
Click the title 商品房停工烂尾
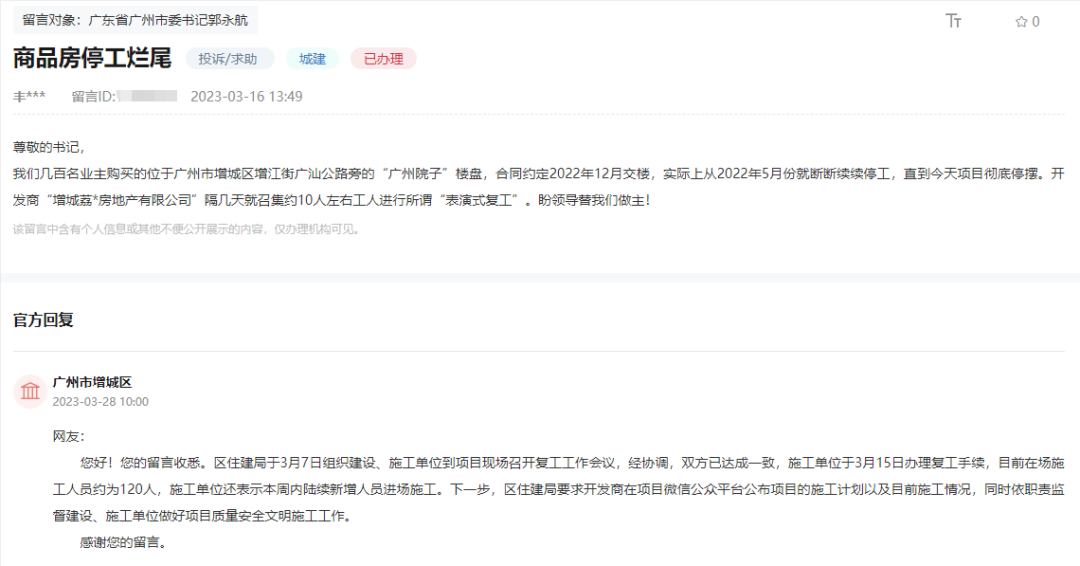[92, 59]
